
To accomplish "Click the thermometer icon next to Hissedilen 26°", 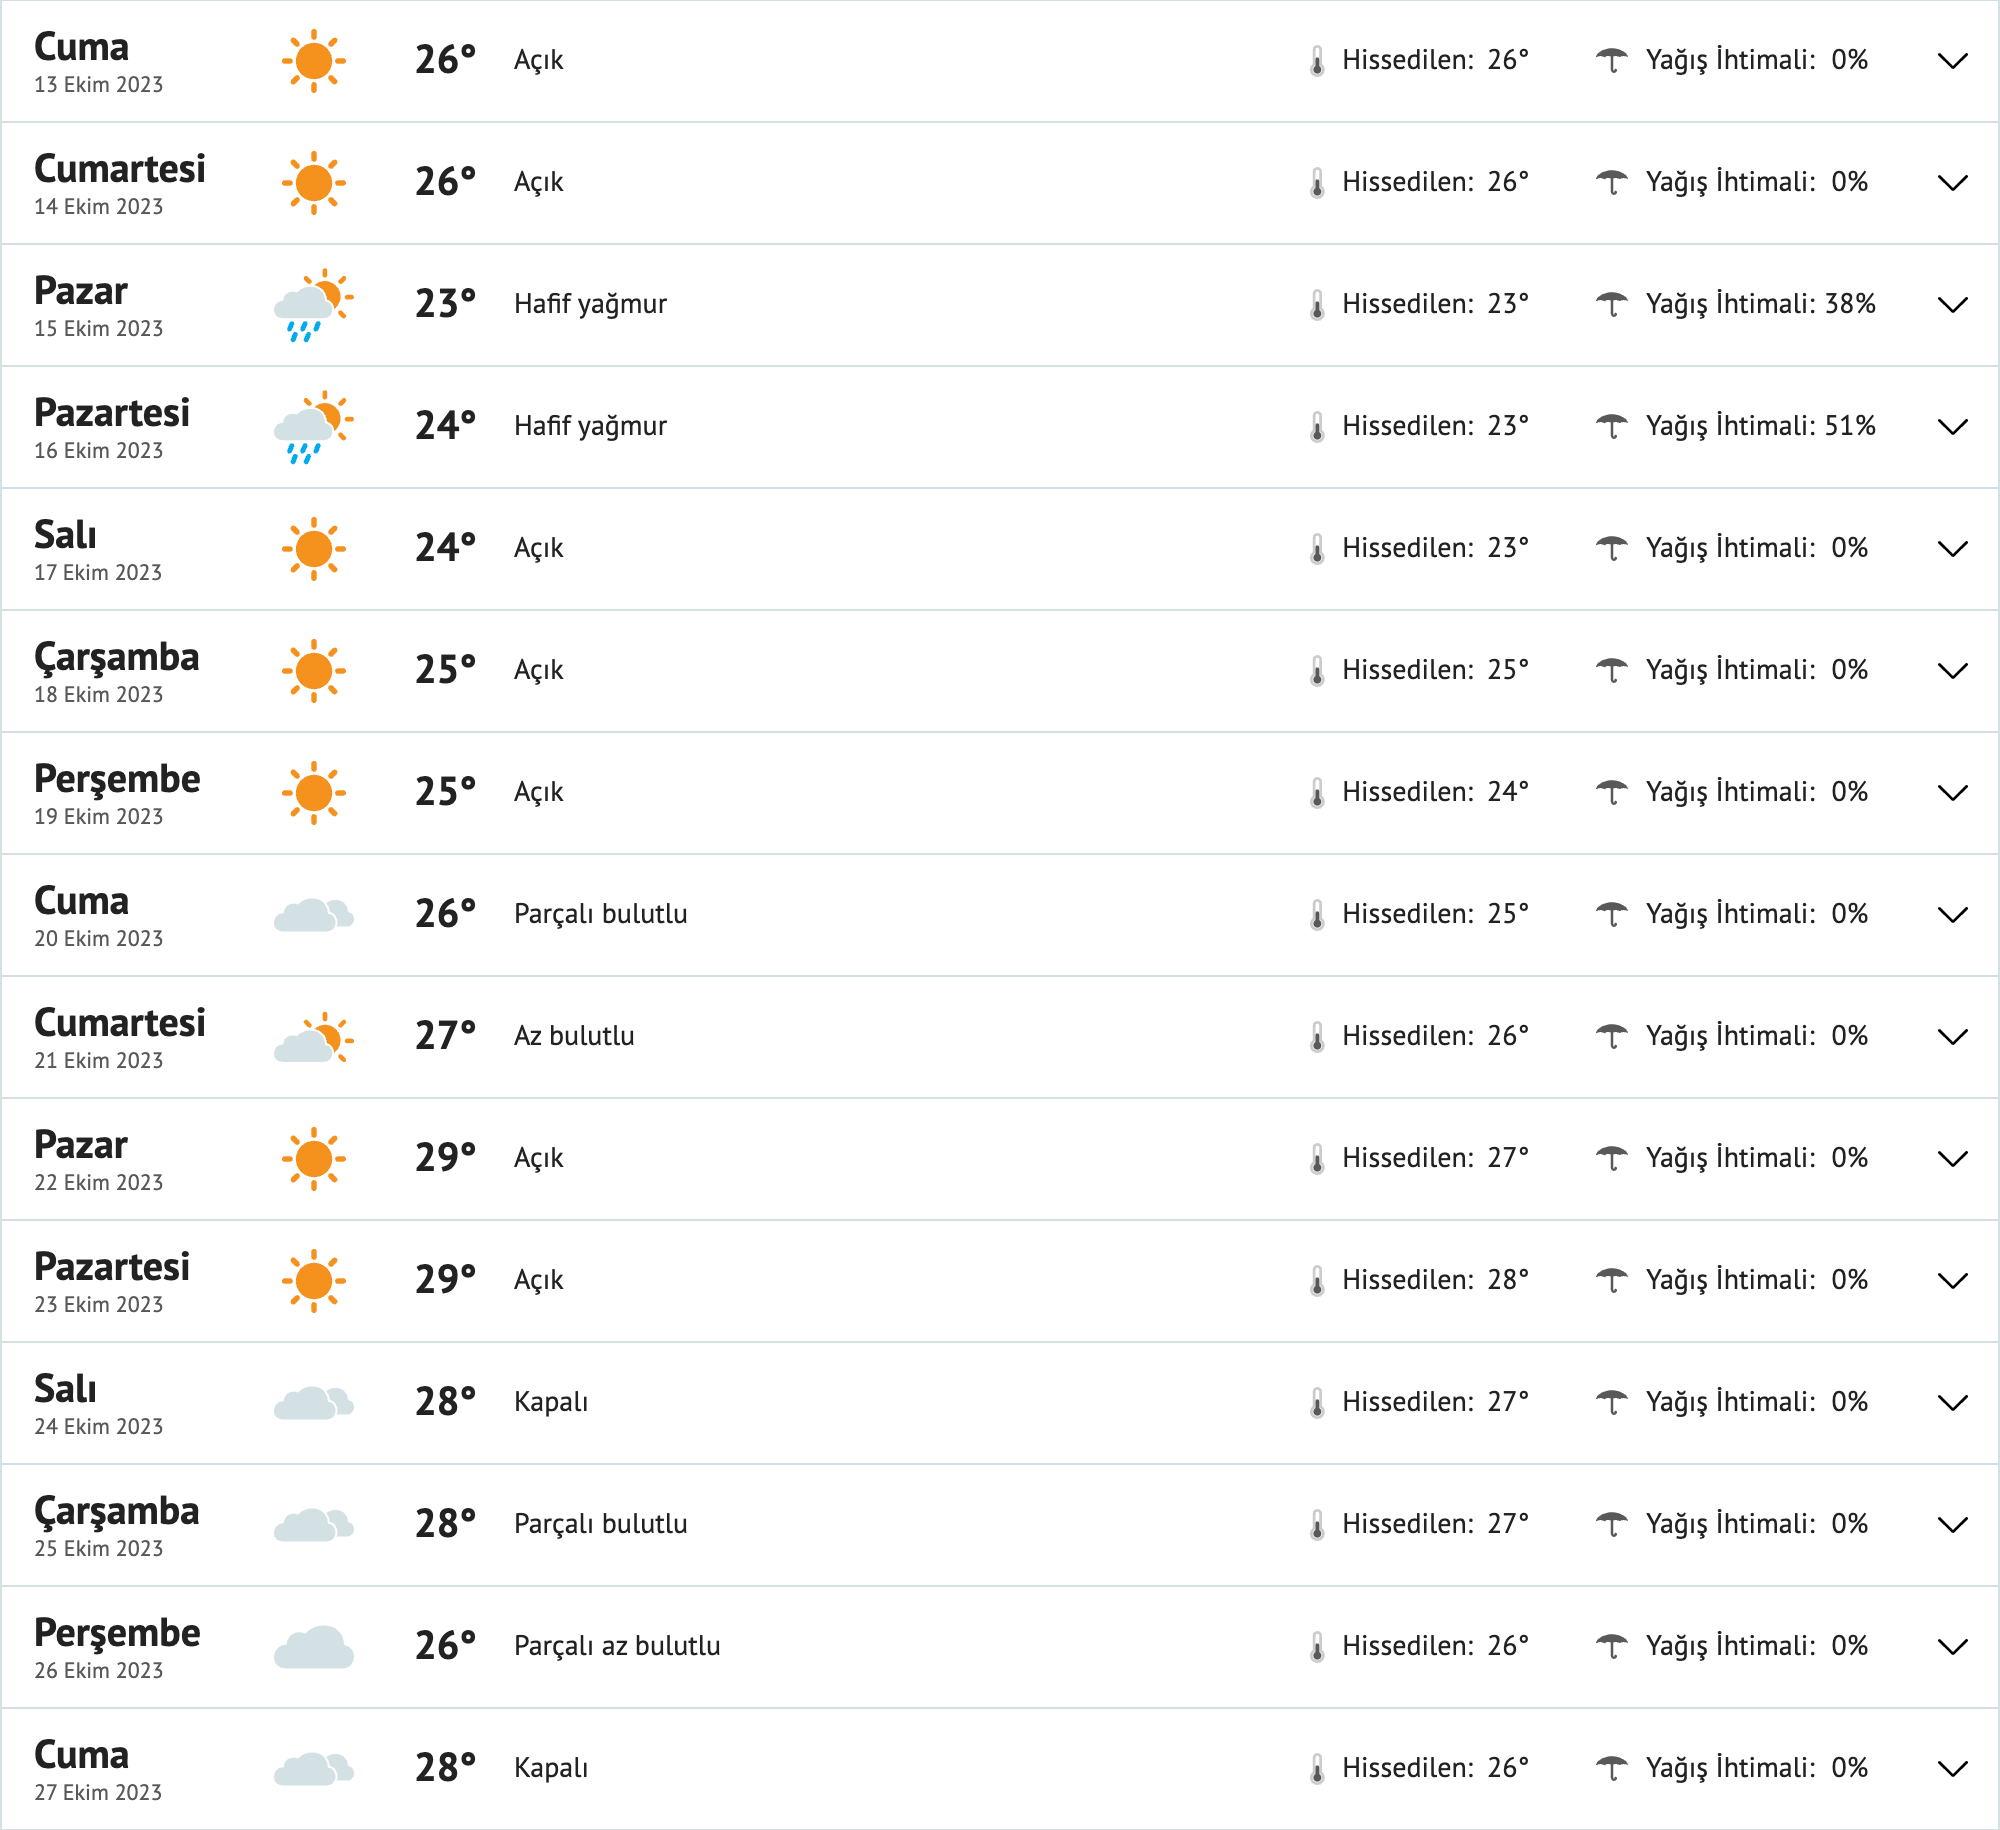I will tap(1315, 60).
